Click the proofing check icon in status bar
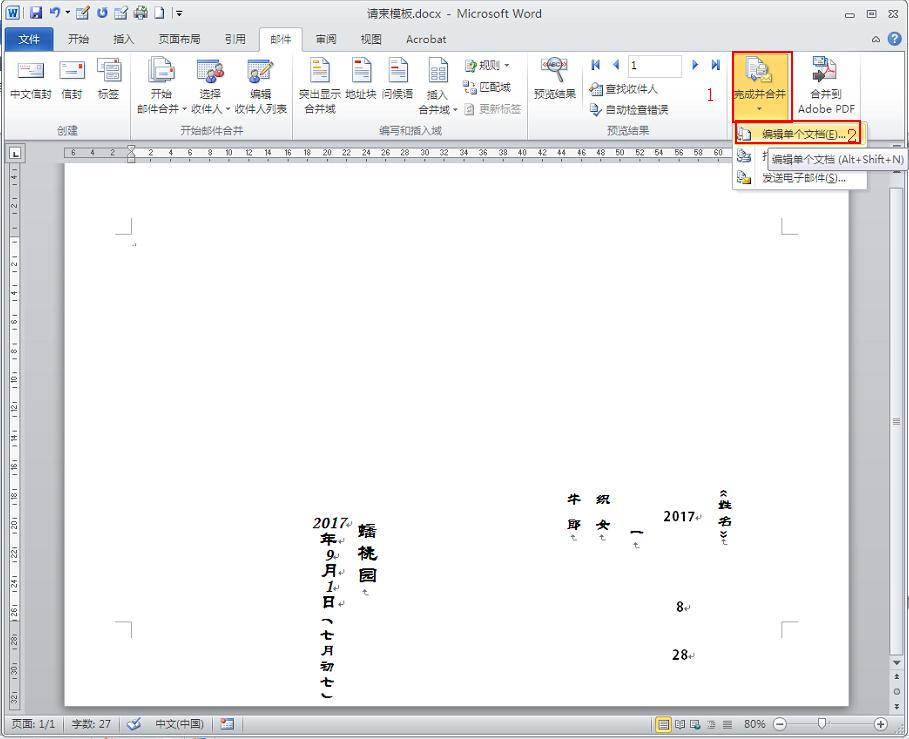 pyautogui.click(x=134, y=724)
